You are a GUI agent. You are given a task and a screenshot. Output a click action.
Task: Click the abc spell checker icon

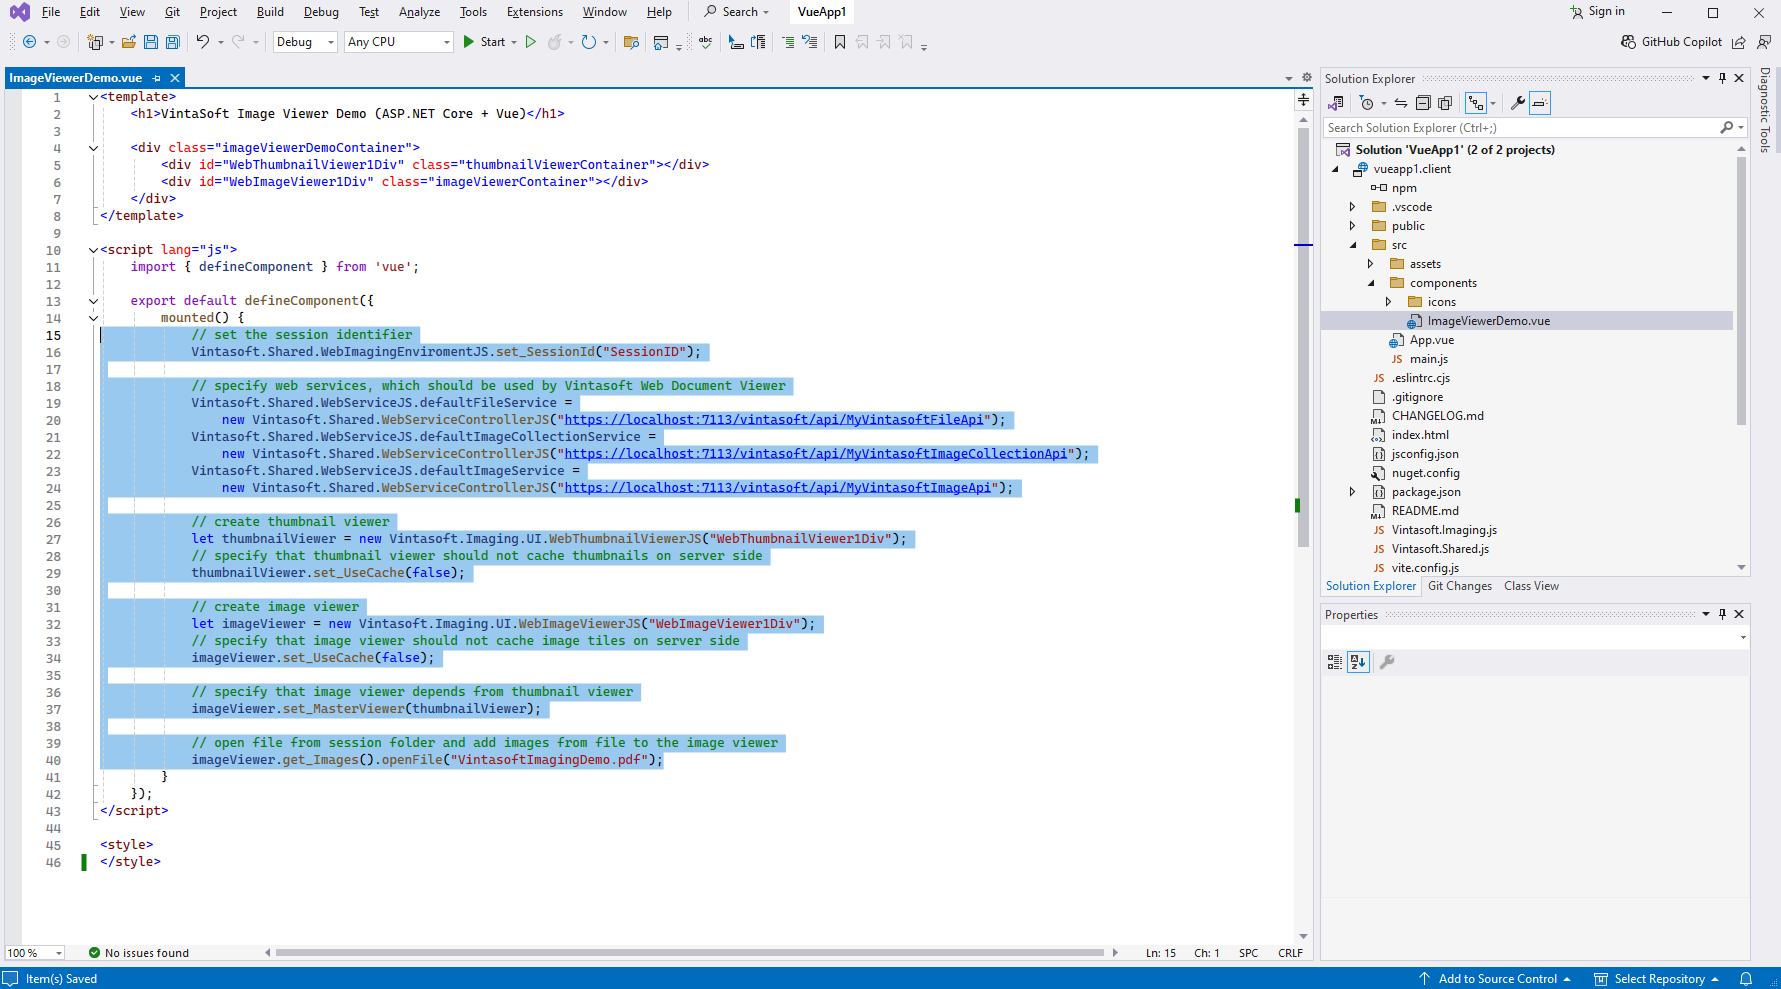coord(705,42)
